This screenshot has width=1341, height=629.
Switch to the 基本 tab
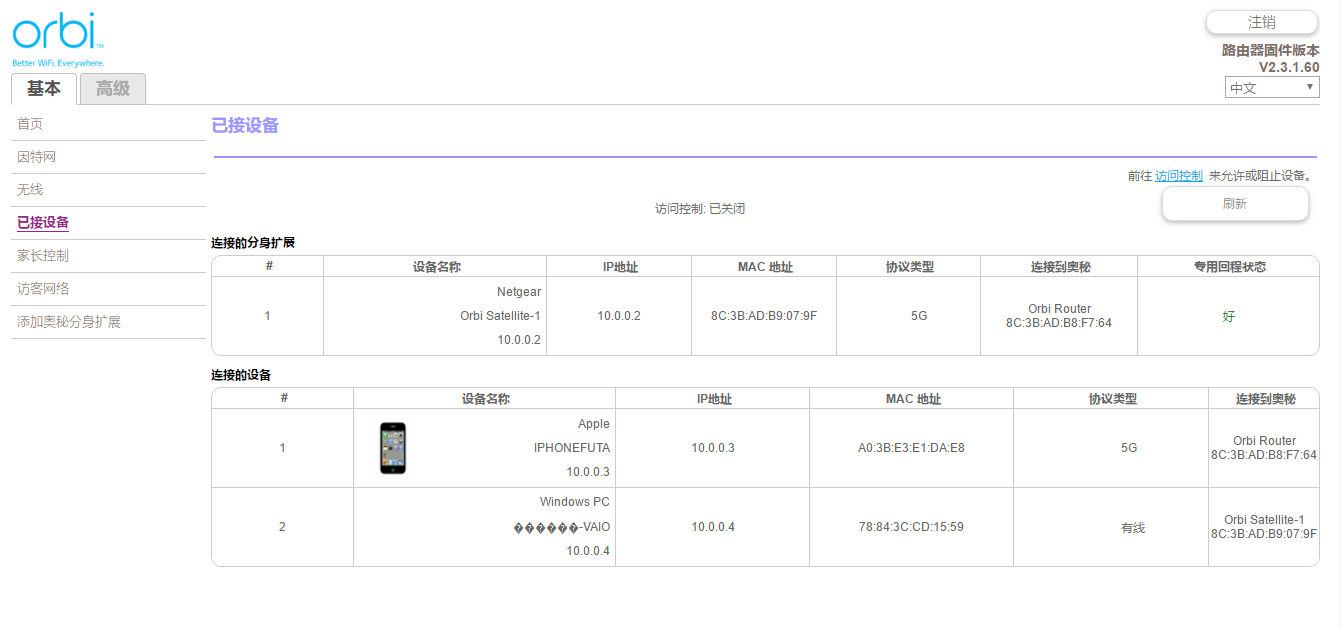pos(44,89)
